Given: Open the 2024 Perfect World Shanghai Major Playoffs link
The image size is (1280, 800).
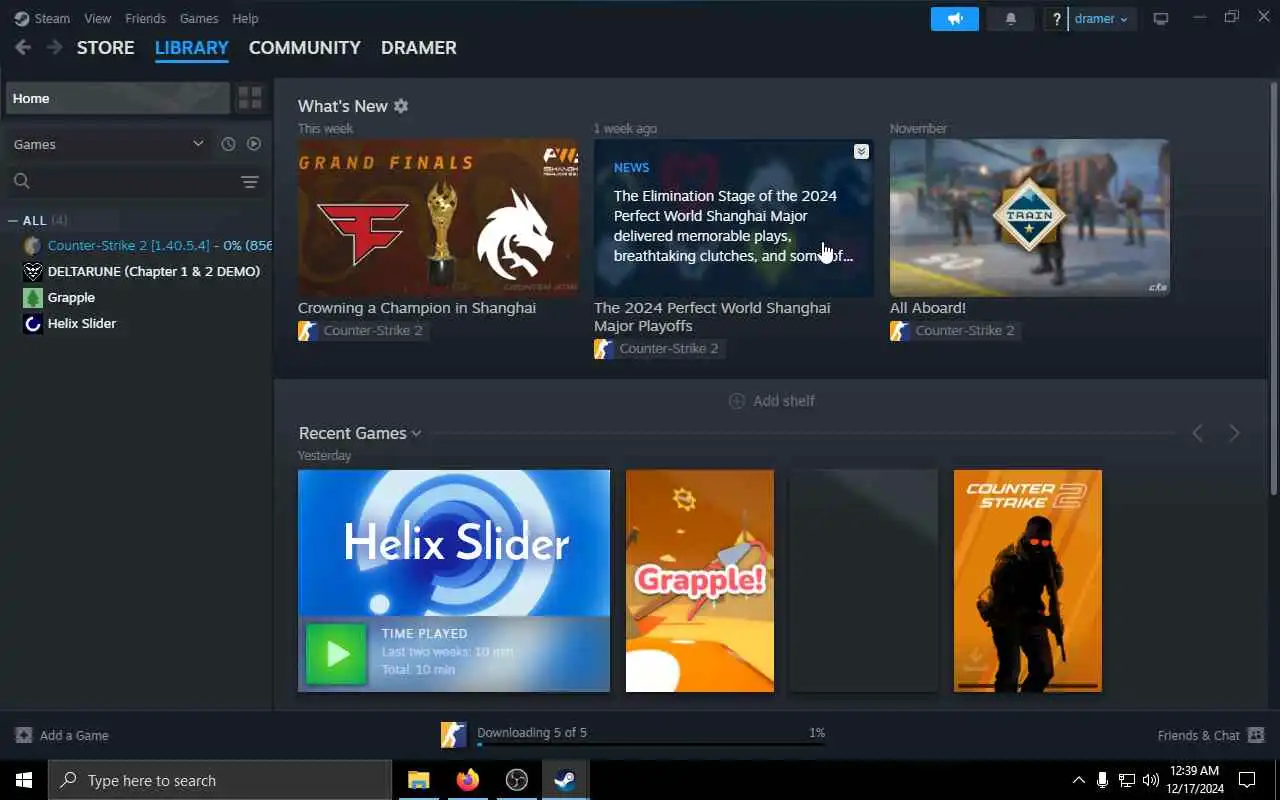Looking at the screenshot, I should pyautogui.click(x=712, y=317).
